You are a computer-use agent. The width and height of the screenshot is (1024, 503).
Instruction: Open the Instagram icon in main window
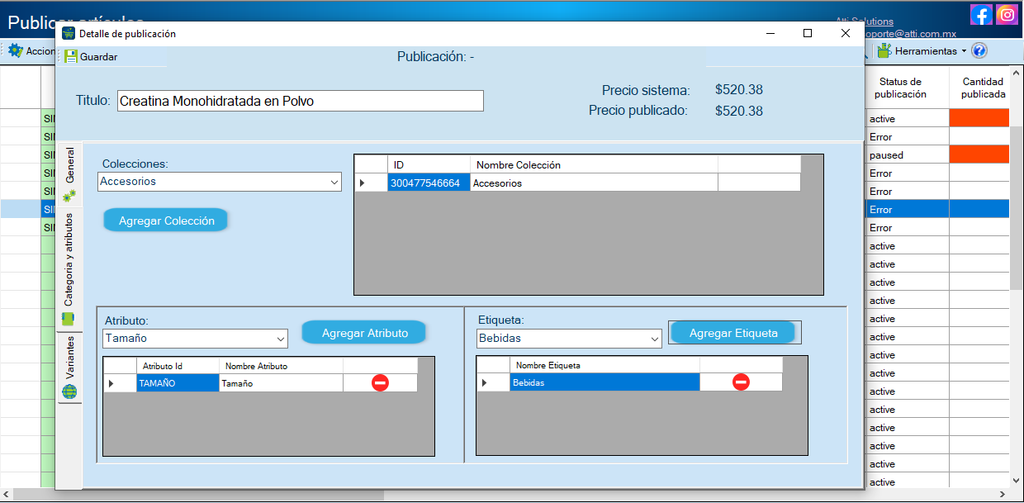pyautogui.click(x=1007, y=14)
